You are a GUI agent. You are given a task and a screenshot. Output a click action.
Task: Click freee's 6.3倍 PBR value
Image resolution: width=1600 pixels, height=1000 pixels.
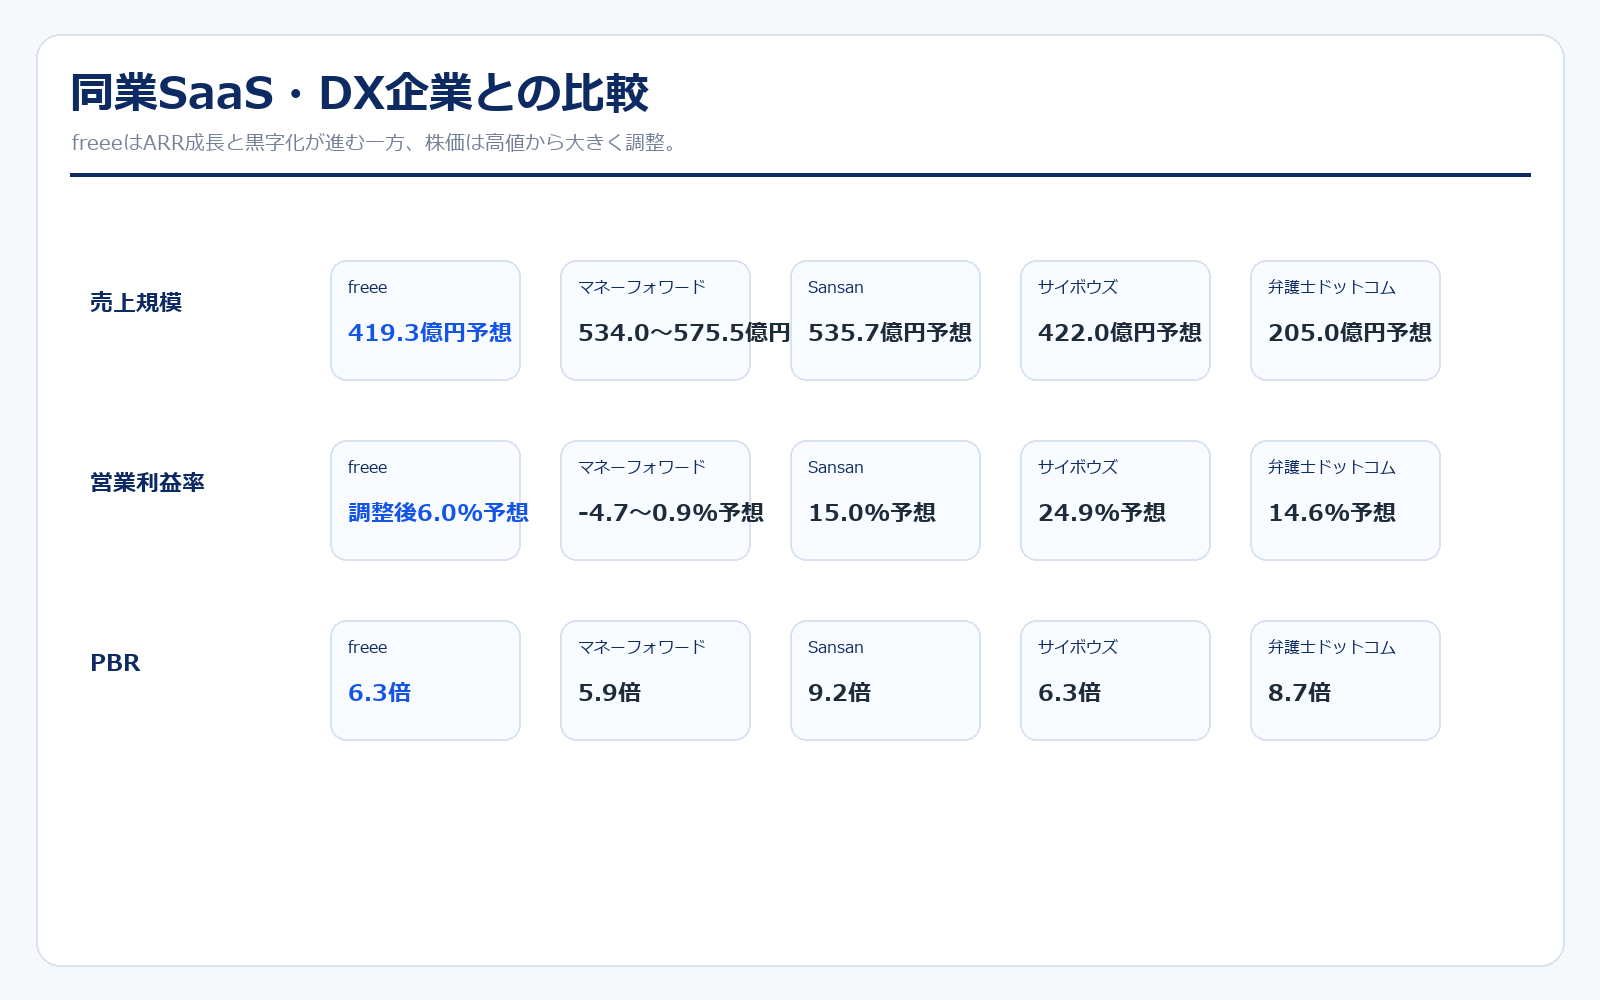[x=380, y=692]
